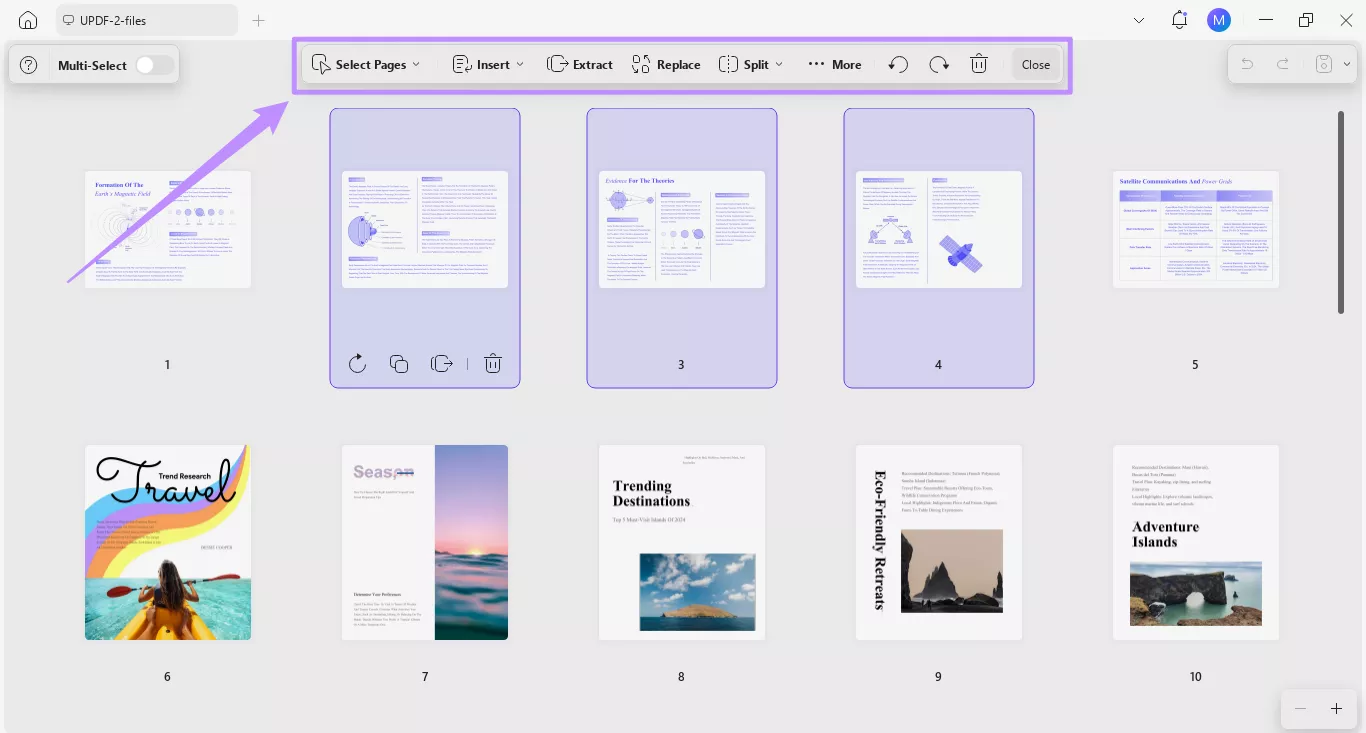Open the Select Pages dropdown

pyautogui.click(x=366, y=63)
